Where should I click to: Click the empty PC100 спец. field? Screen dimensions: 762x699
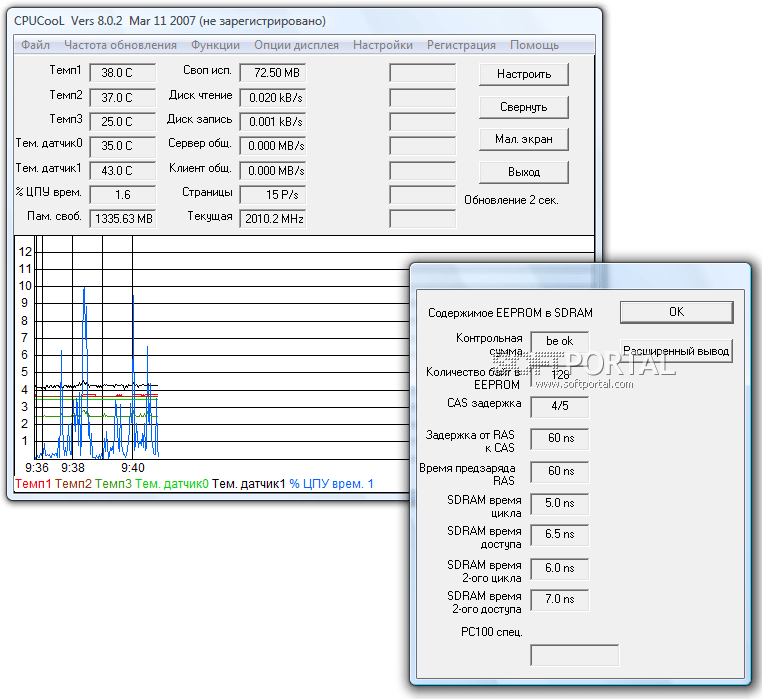[x=574, y=655]
